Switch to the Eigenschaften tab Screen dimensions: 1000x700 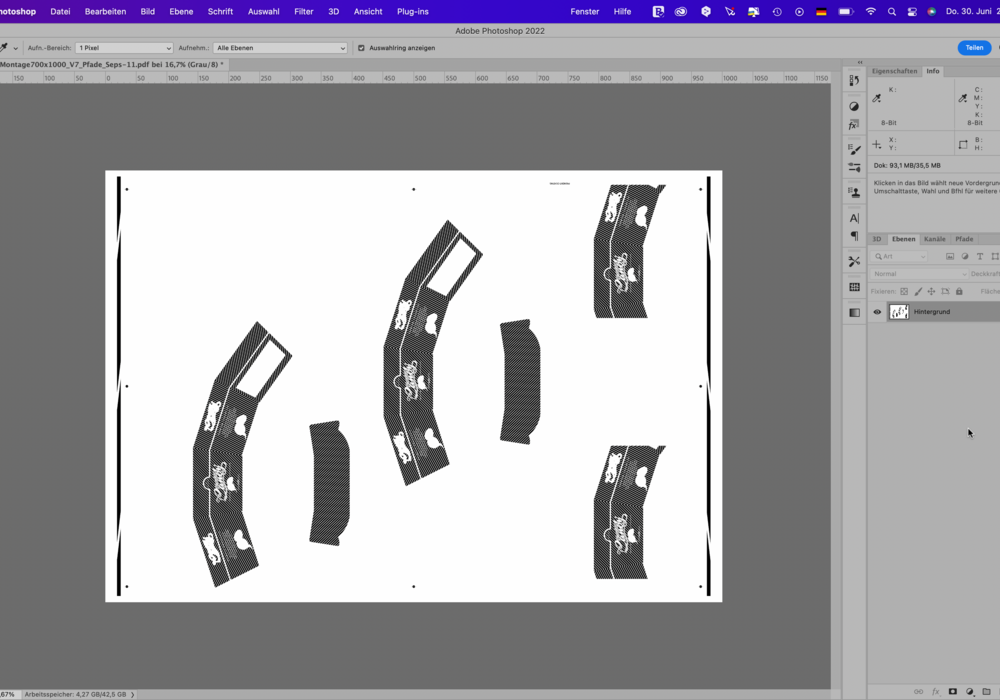click(x=895, y=71)
